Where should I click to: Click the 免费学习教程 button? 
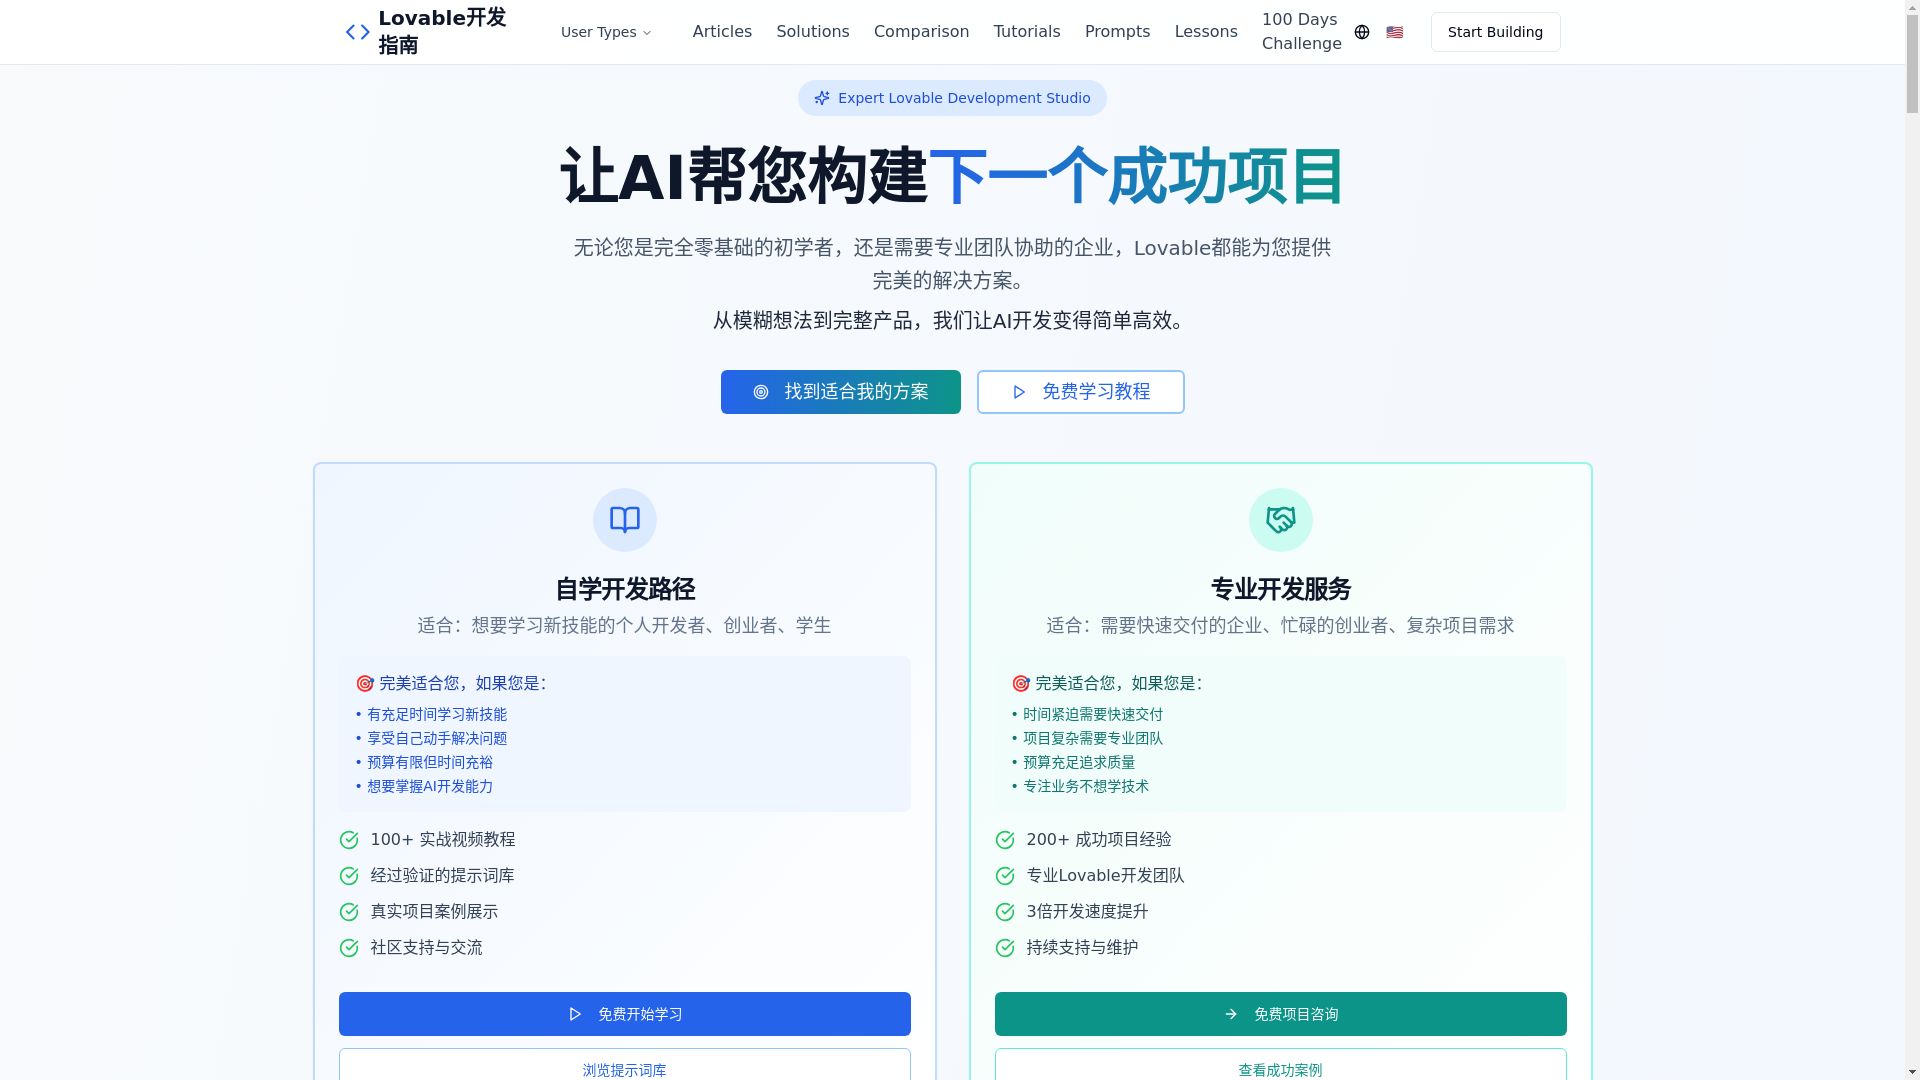(1081, 392)
